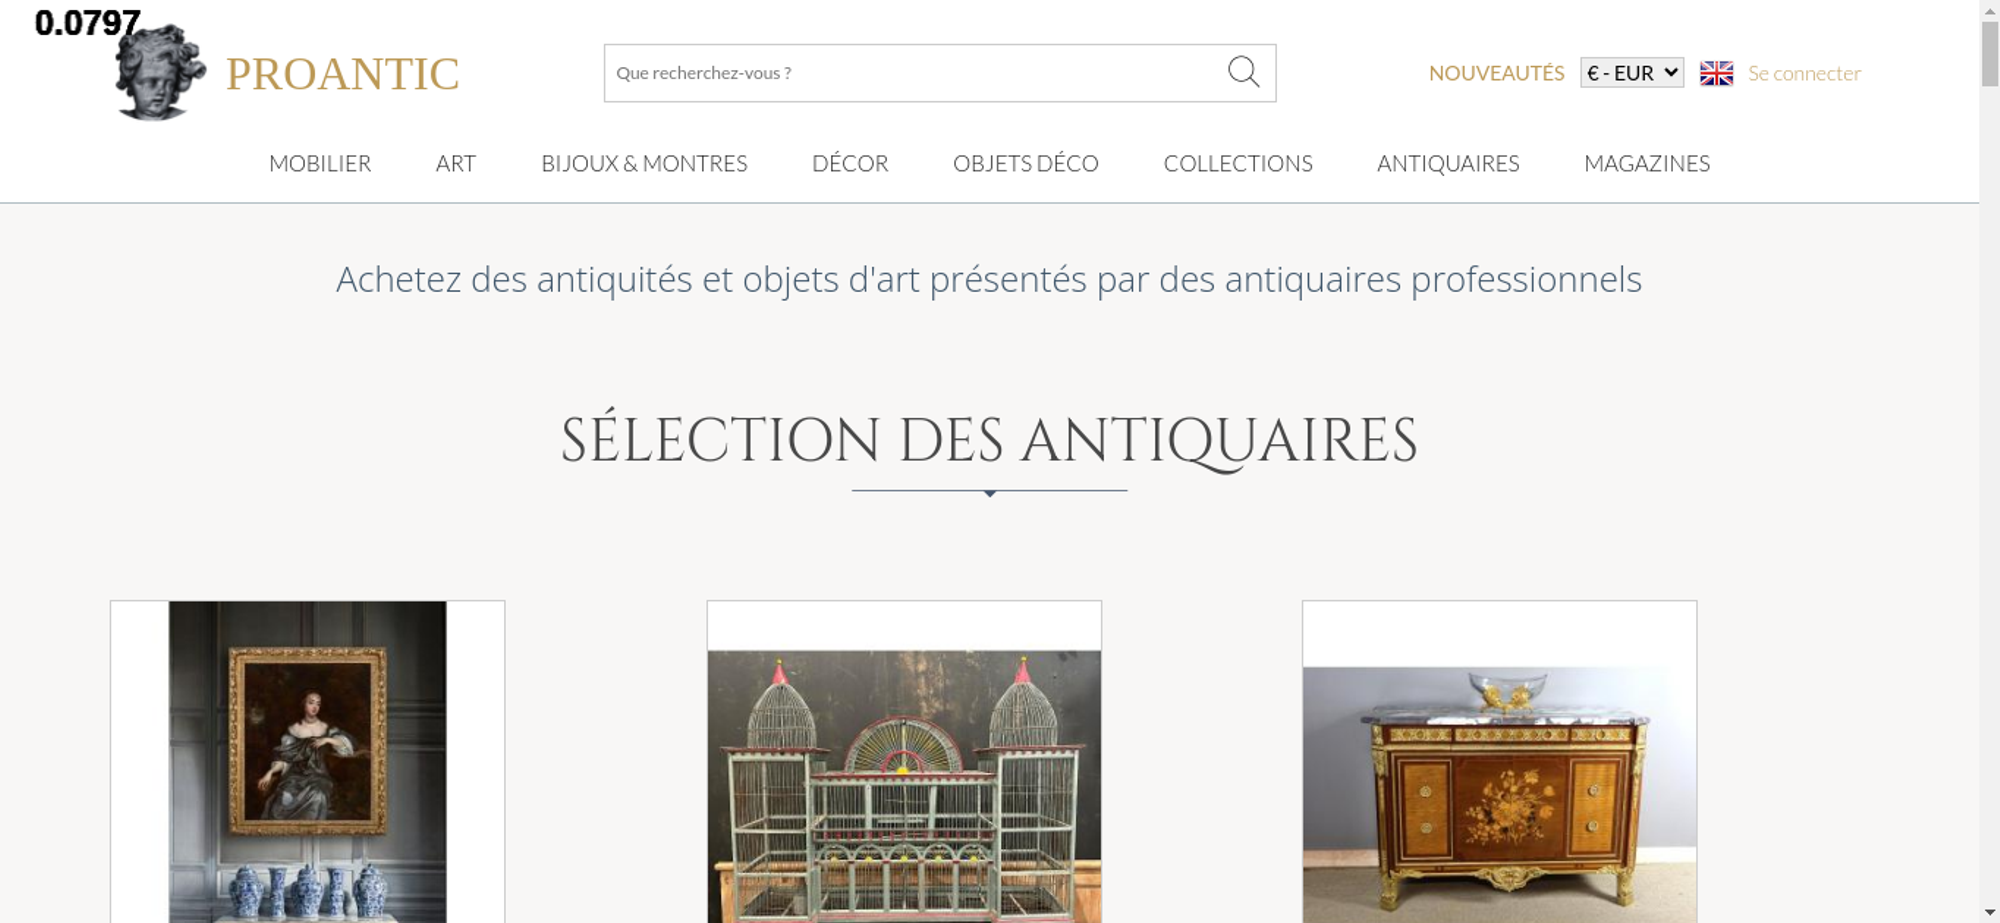Click the cherub head Proantic logo
2000x923 pixels.
160,72
